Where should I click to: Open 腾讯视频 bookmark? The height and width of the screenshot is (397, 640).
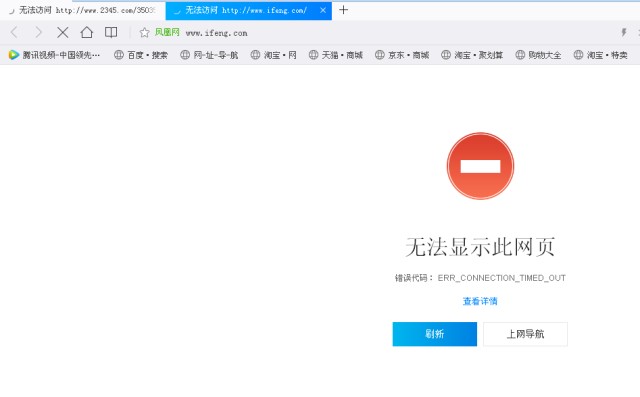click(x=54, y=55)
